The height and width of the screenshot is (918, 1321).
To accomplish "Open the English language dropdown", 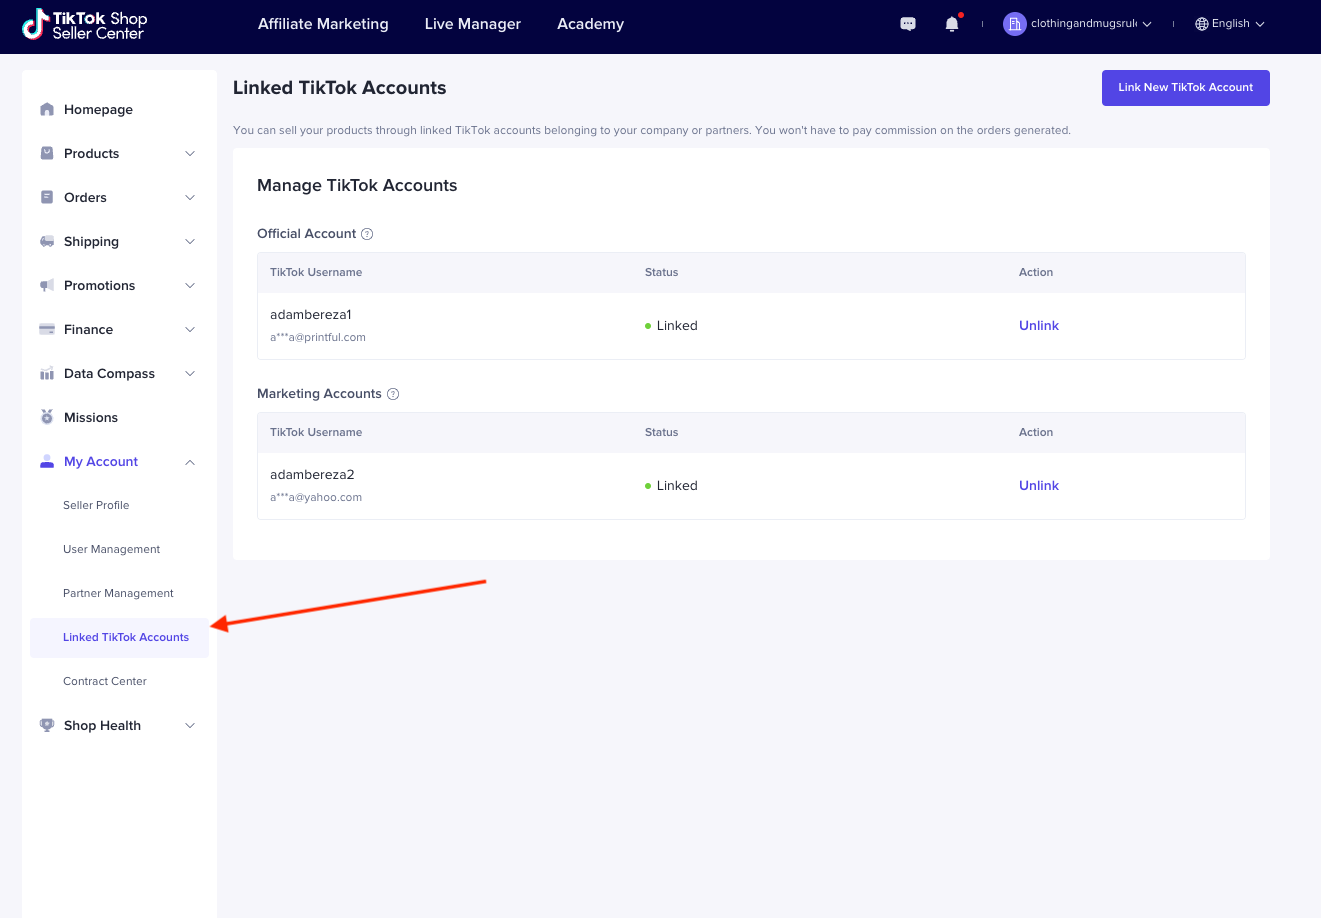I will (x=1230, y=24).
